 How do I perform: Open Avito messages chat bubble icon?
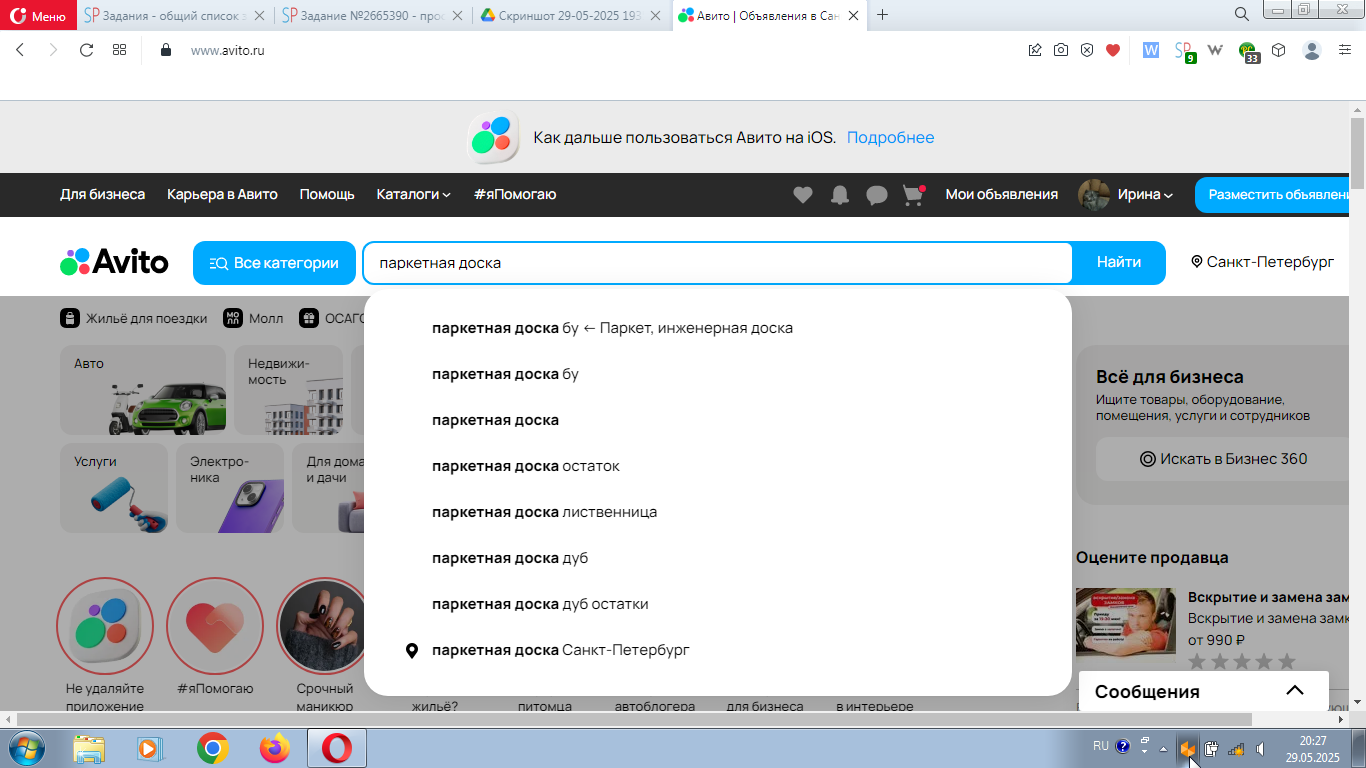pyautogui.click(x=877, y=195)
